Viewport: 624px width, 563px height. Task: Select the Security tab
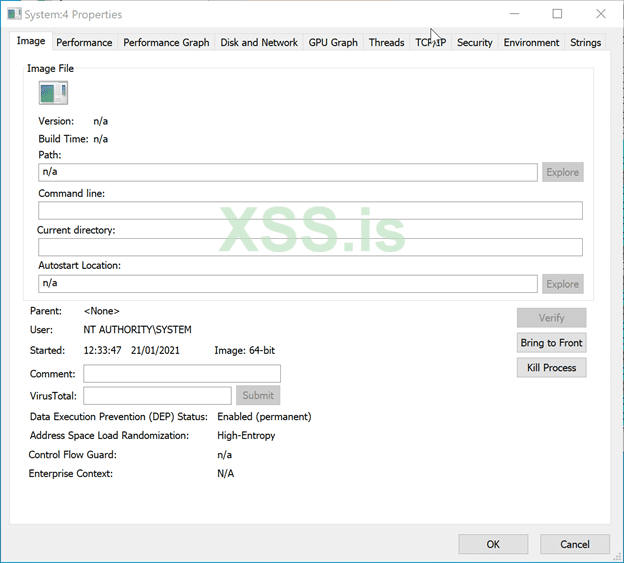point(474,42)
